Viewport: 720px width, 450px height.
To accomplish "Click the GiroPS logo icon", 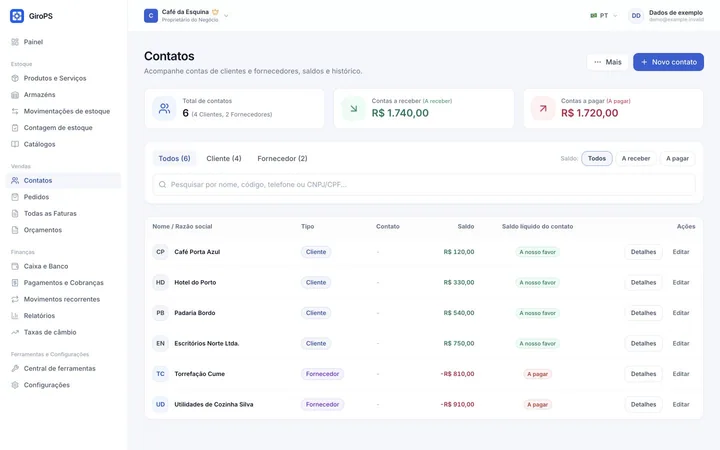I will [x=17, y=16].
